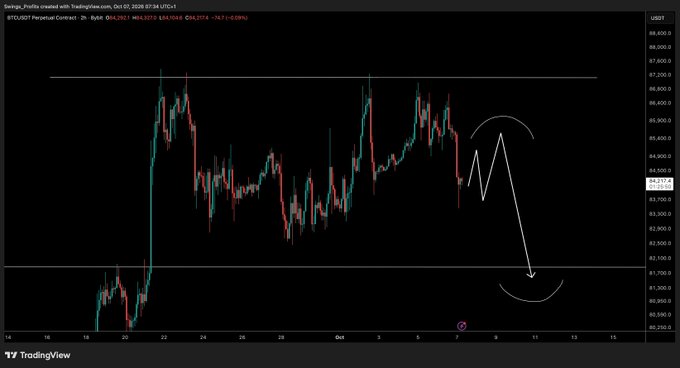Click the 82,100.0 price axis label
Screen dimensions: 680x368
660,258
